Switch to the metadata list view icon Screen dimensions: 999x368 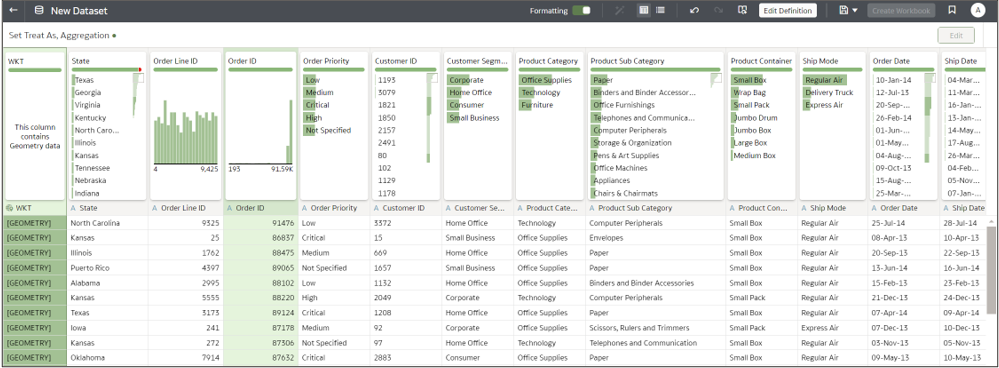(661, 10)
